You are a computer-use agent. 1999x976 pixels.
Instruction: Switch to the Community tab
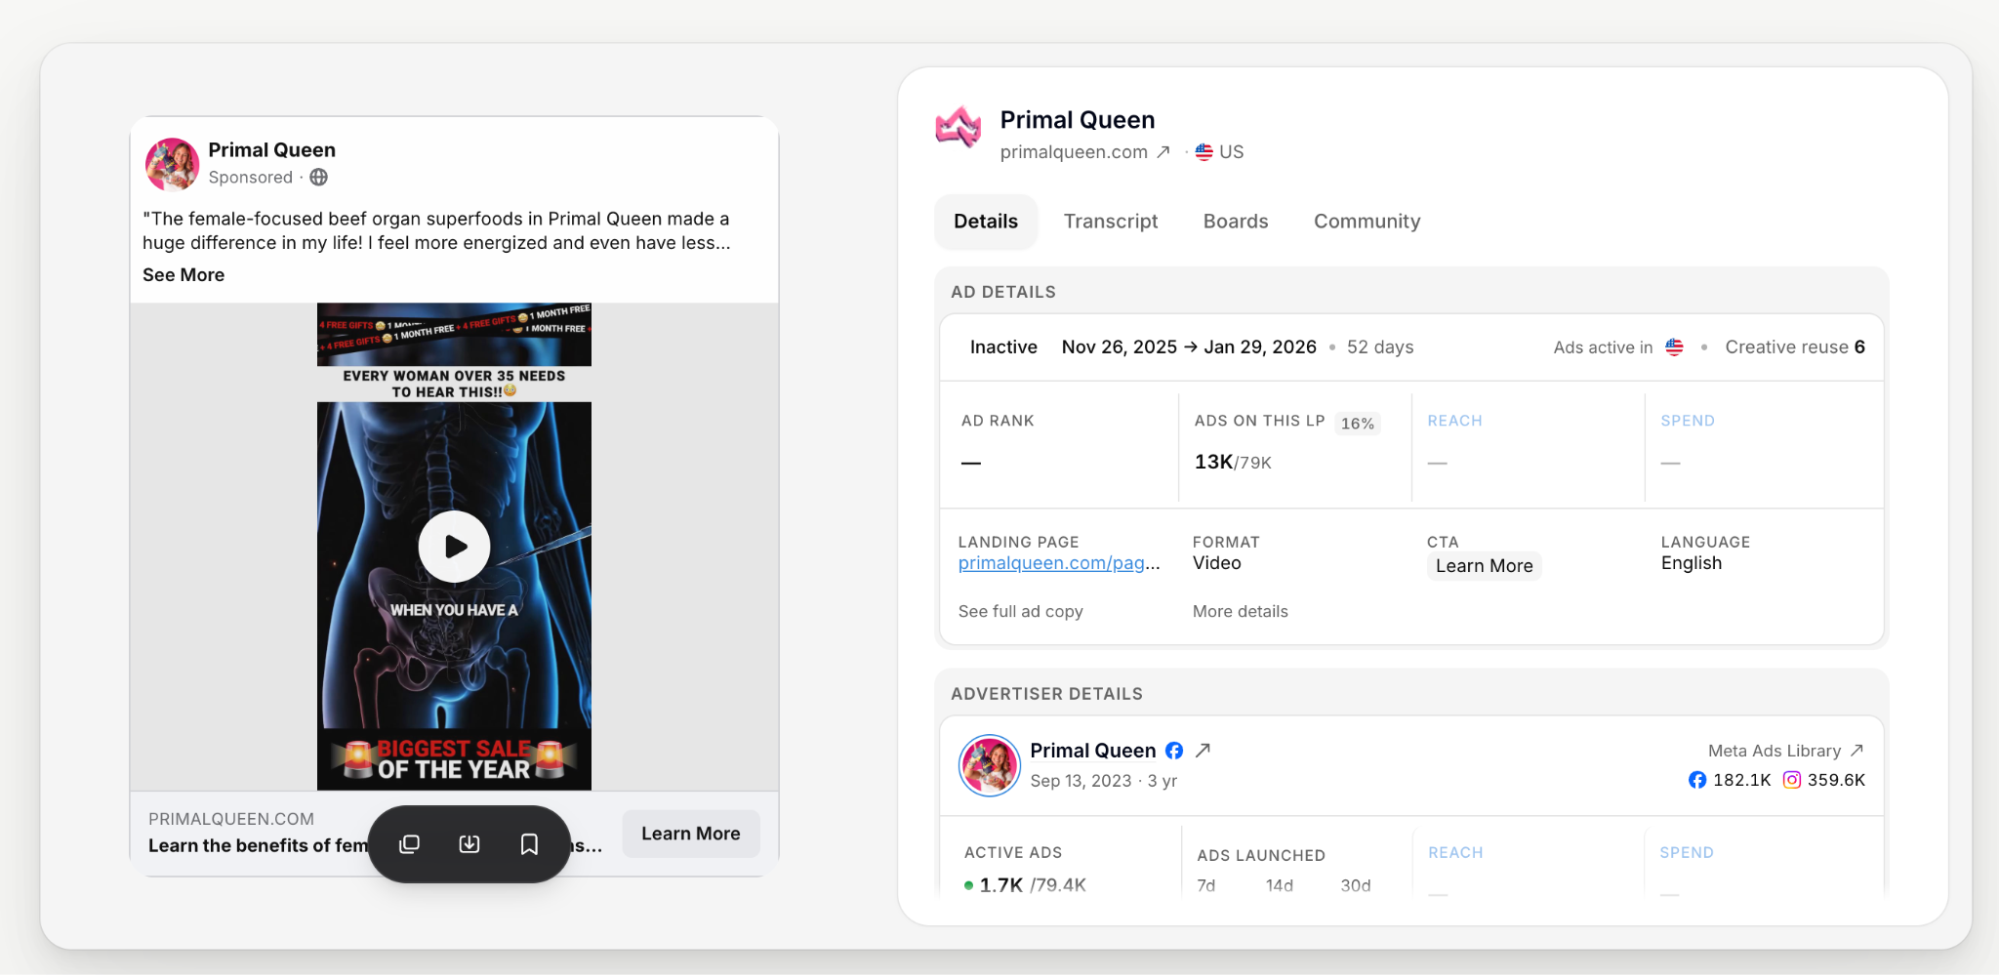pyautogui.click(x=1367, y=221)
